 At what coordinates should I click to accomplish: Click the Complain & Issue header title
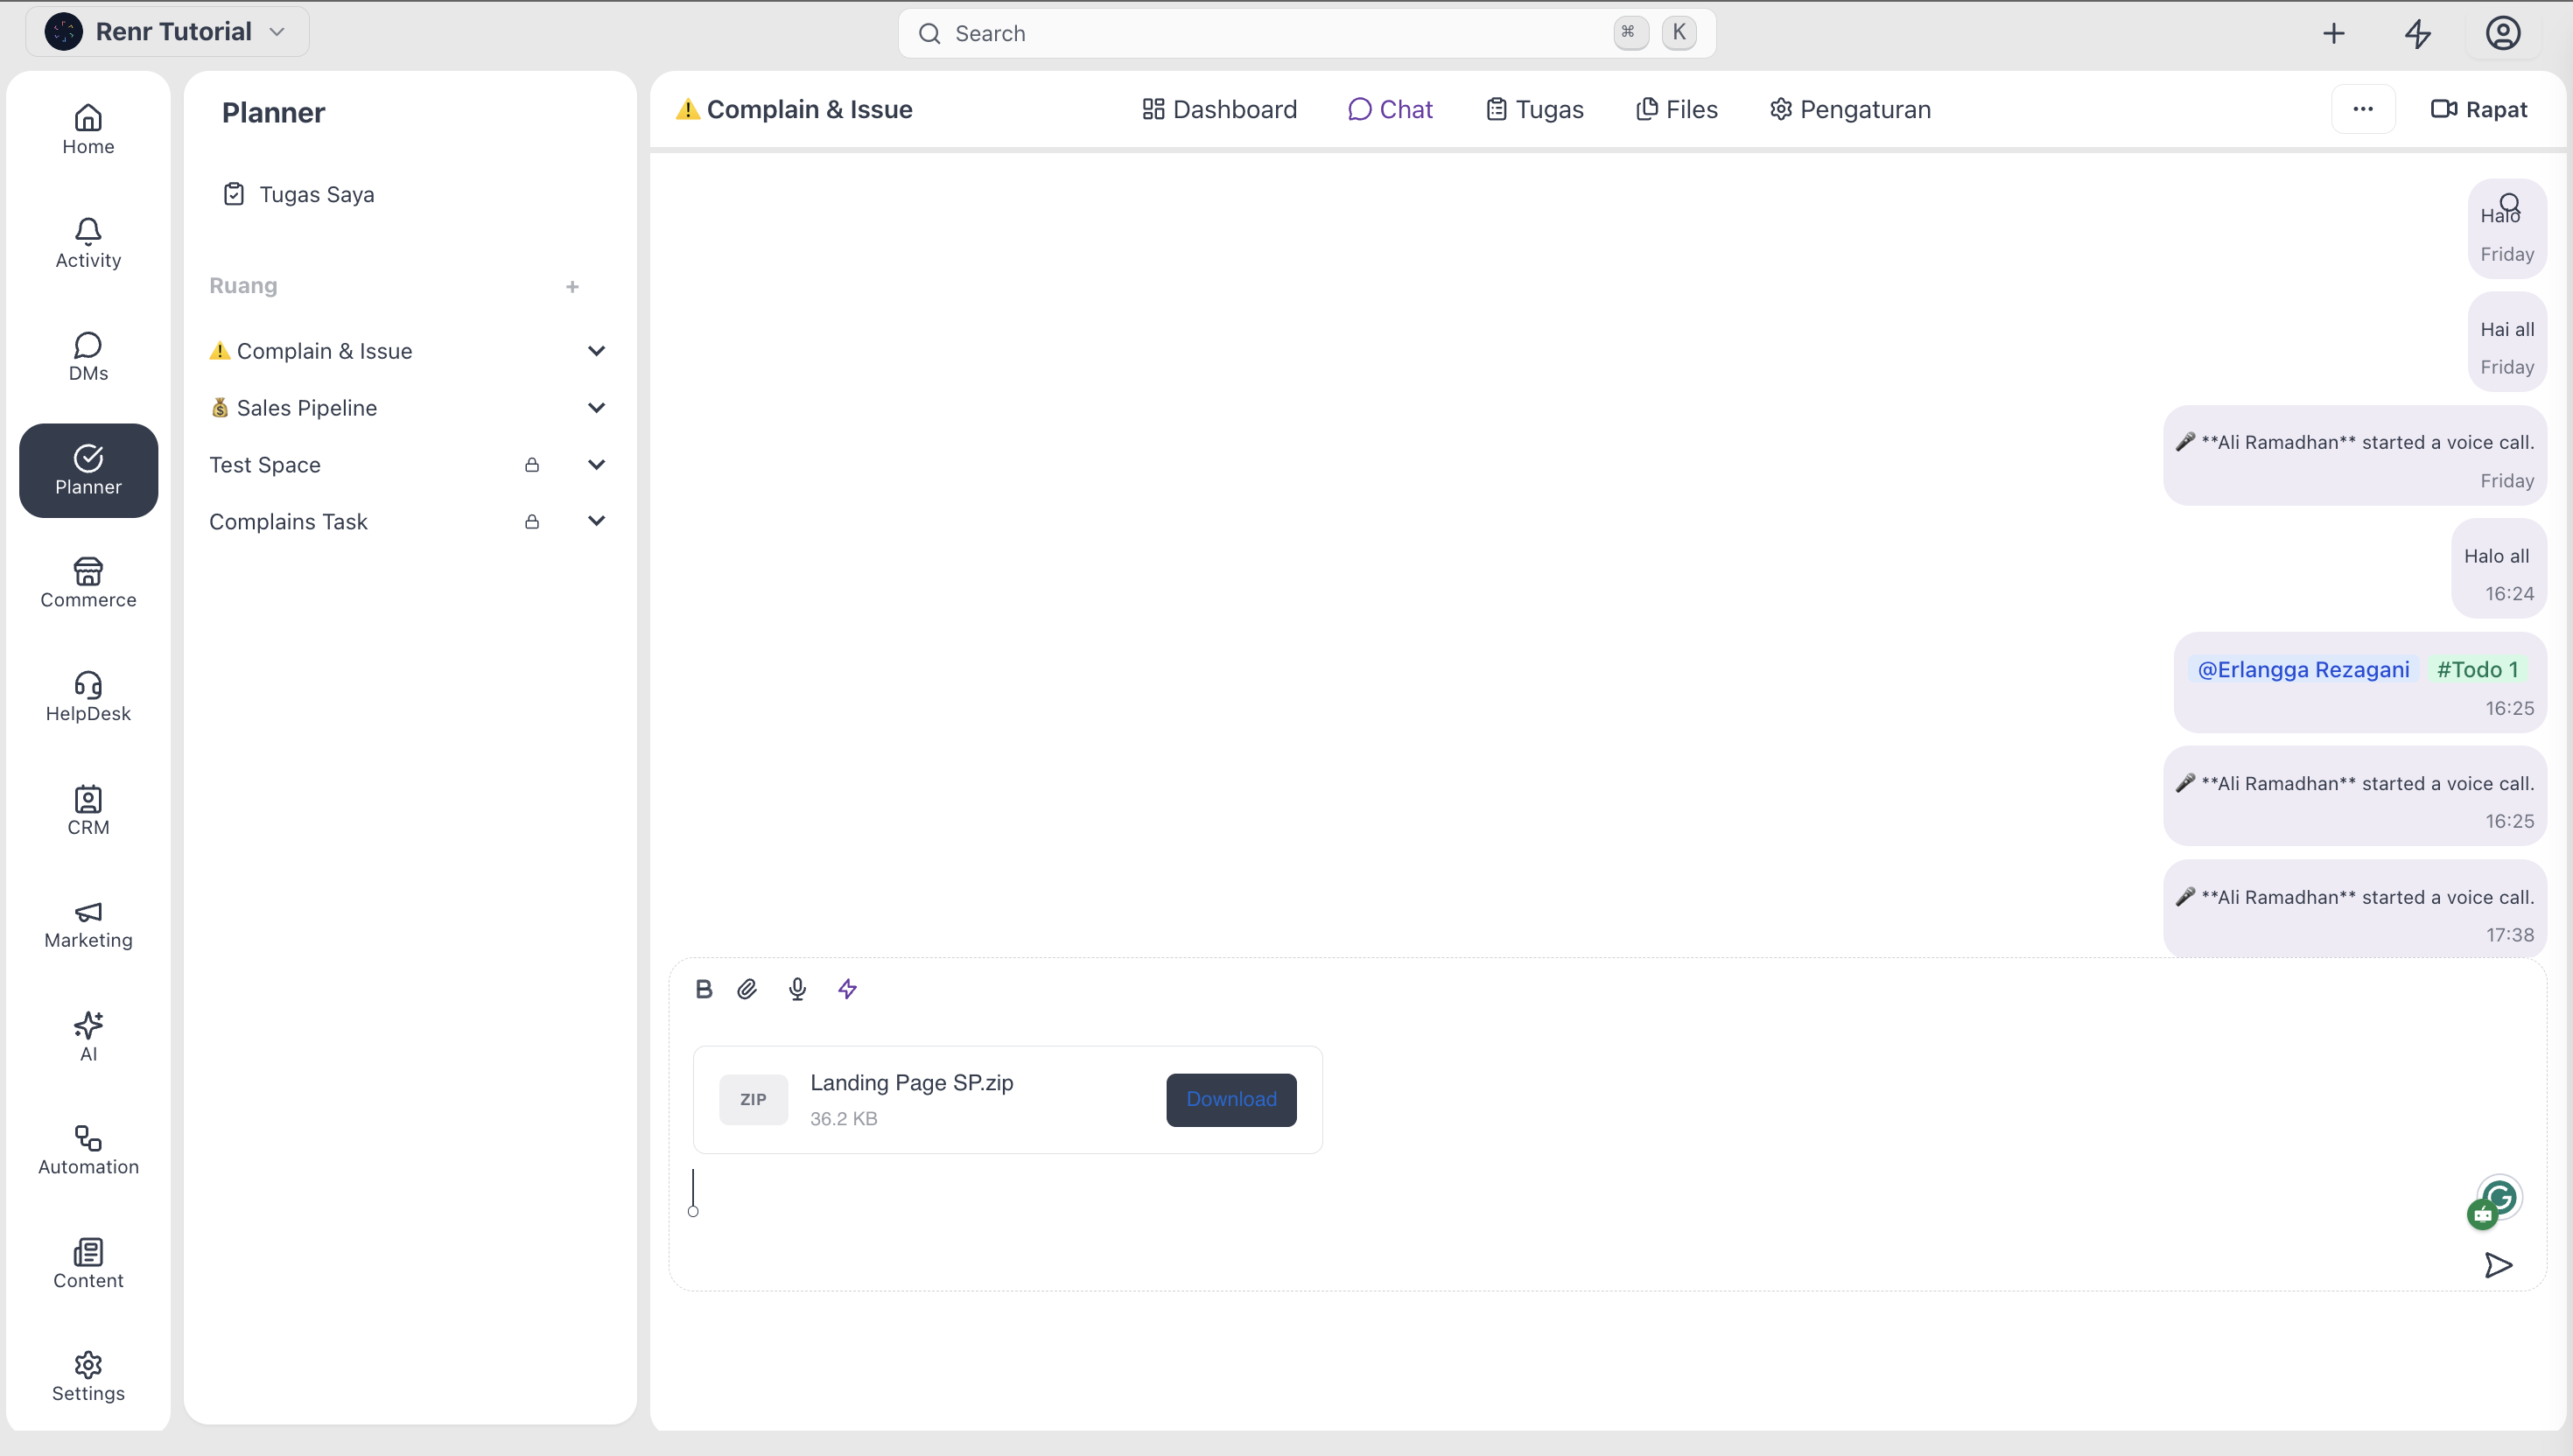794,109
